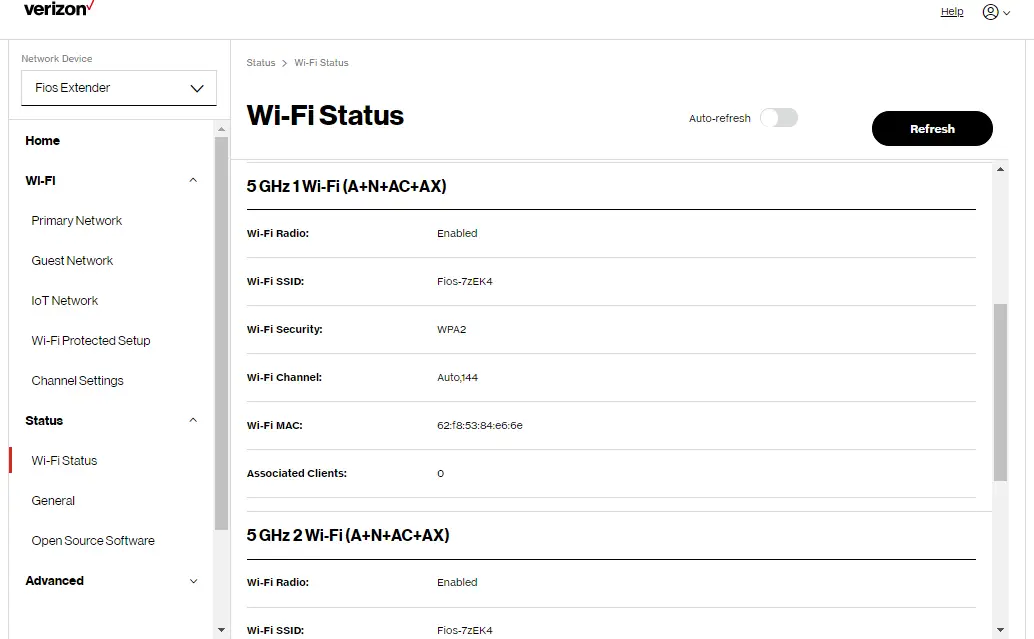Open the Help link
Image resolution: width=1034 pixels, height=639 pixels.
coord(951,11)
